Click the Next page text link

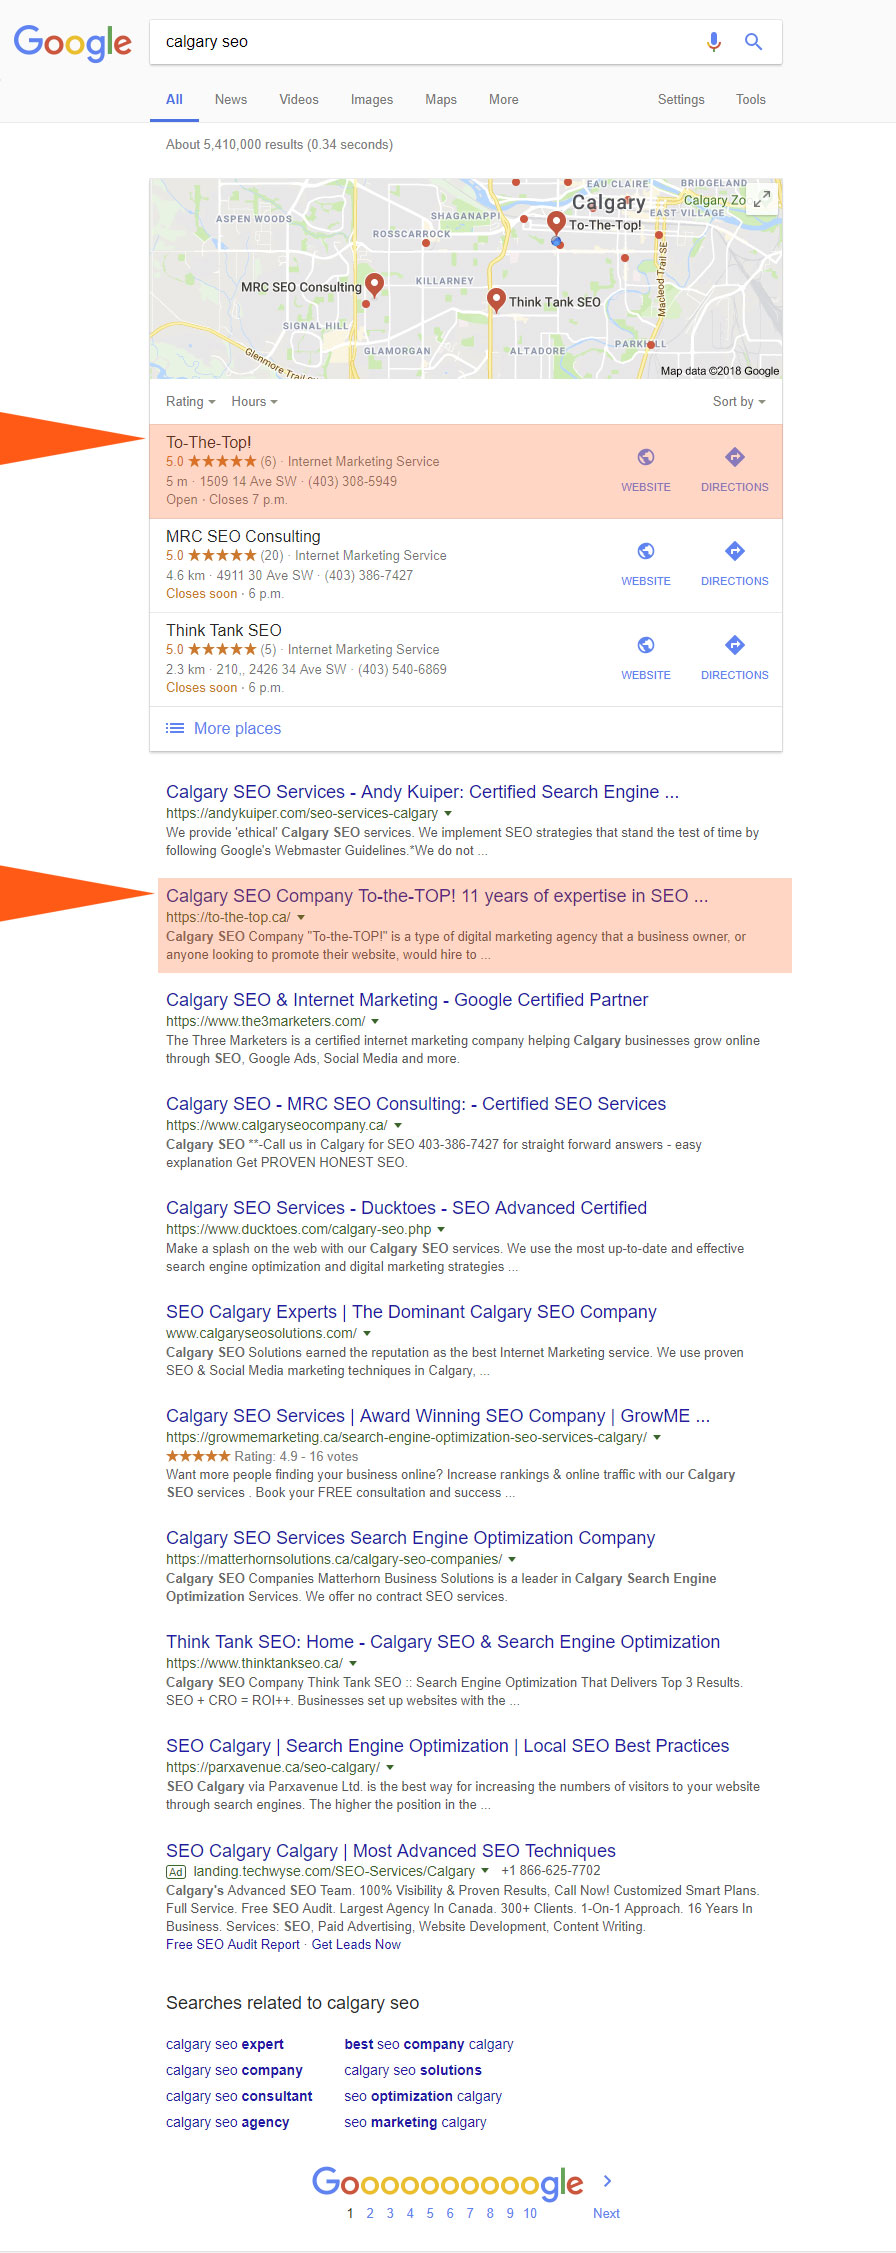tap(606, 2213)
